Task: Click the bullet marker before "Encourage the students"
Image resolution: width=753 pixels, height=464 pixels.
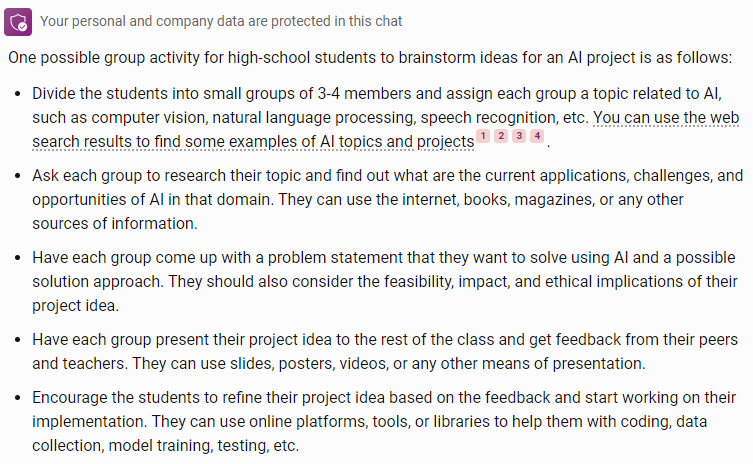Action: click(x=18, y=398)
